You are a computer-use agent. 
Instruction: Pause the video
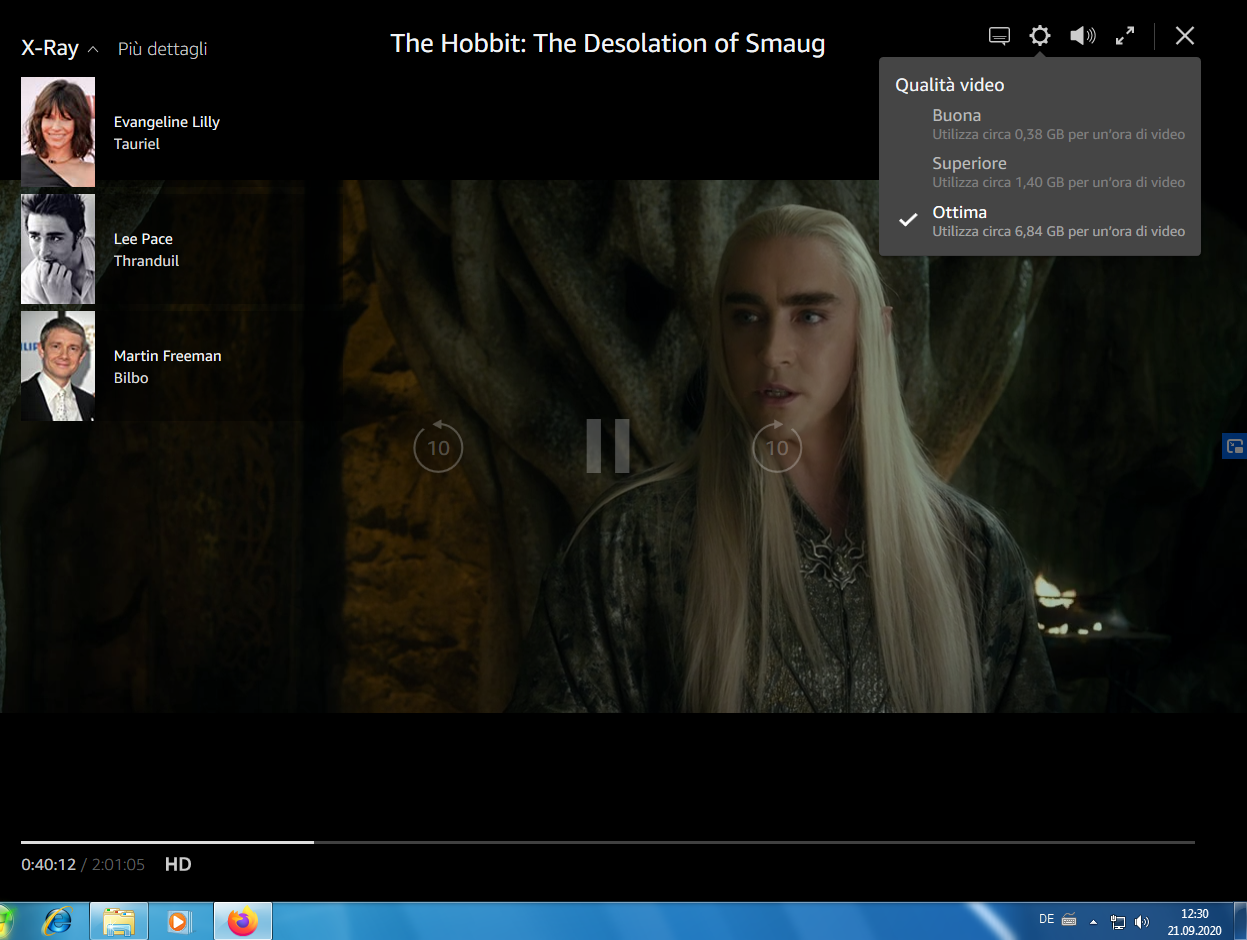[608, 446]
